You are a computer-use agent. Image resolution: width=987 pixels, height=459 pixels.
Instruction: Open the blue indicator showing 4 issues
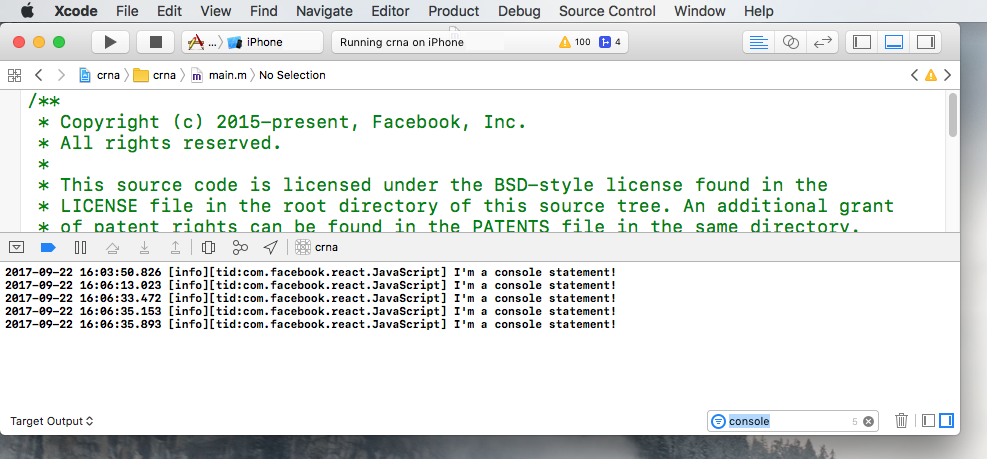tap(610, 42)
